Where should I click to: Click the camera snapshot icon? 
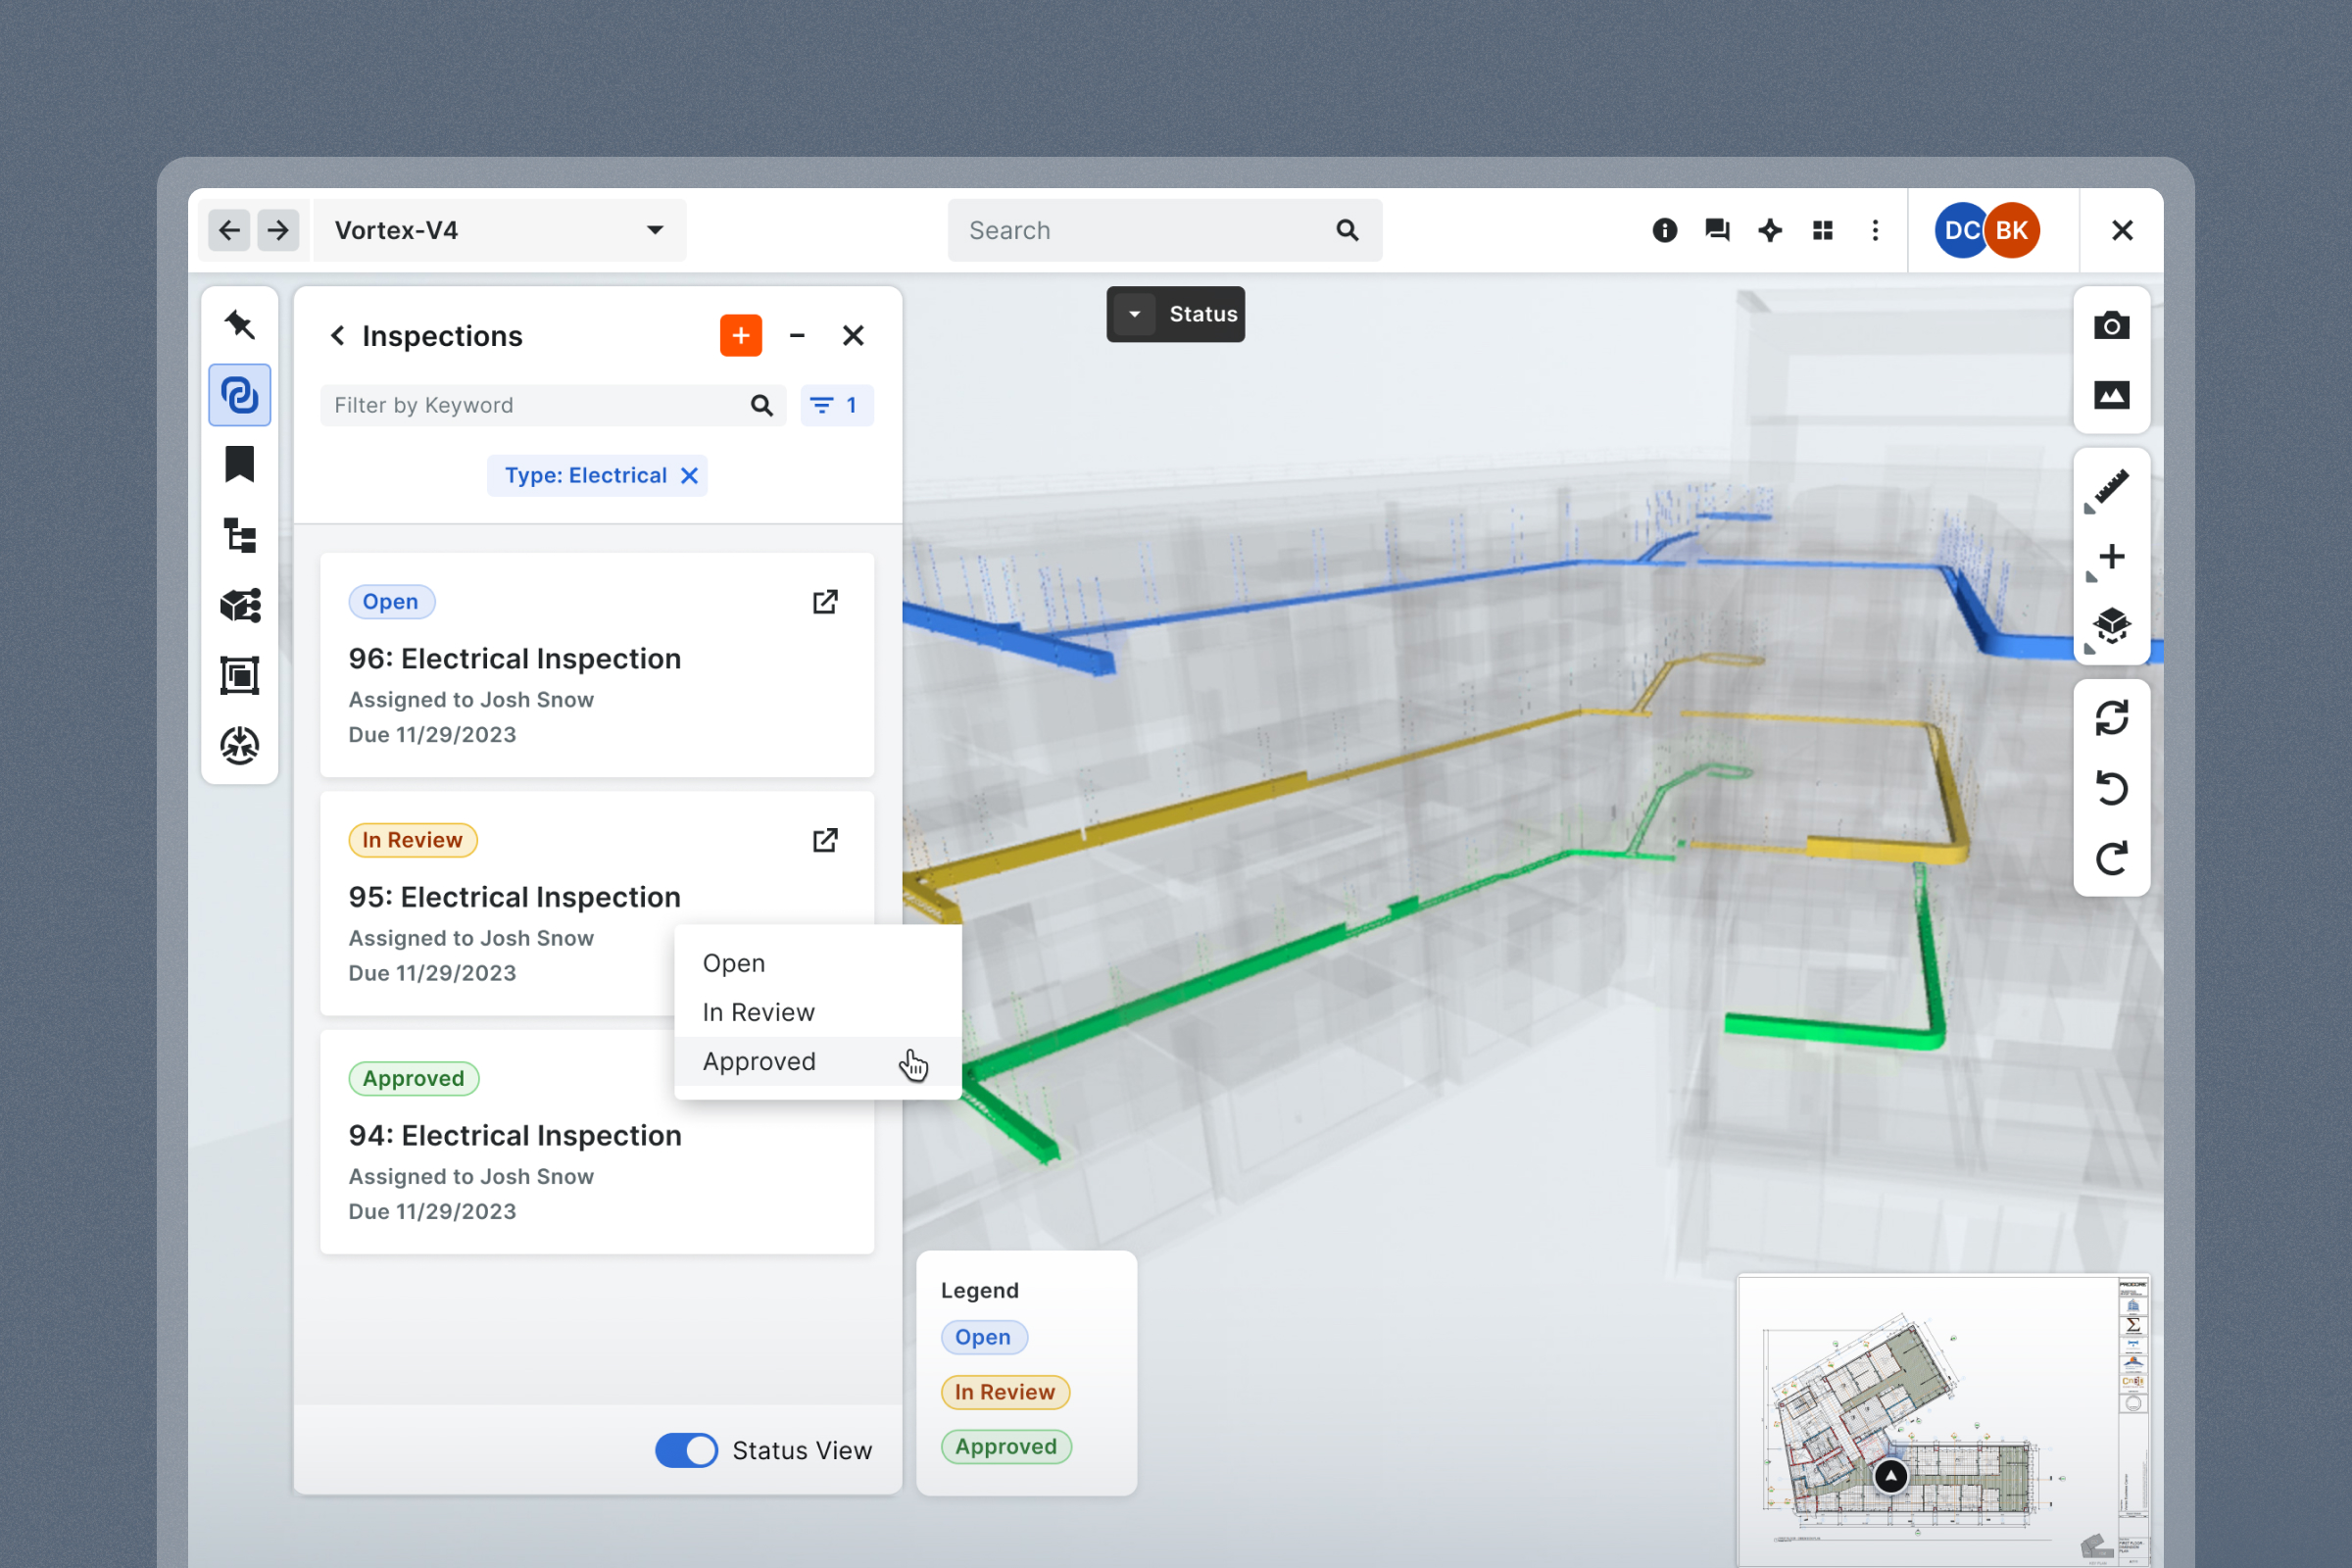point(2111,326)
